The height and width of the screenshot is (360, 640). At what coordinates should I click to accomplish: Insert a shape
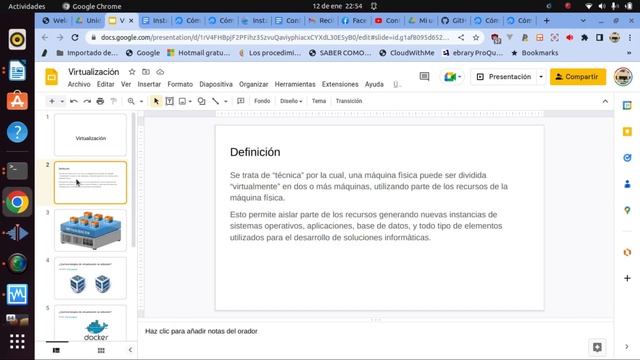tap(201, 101)
